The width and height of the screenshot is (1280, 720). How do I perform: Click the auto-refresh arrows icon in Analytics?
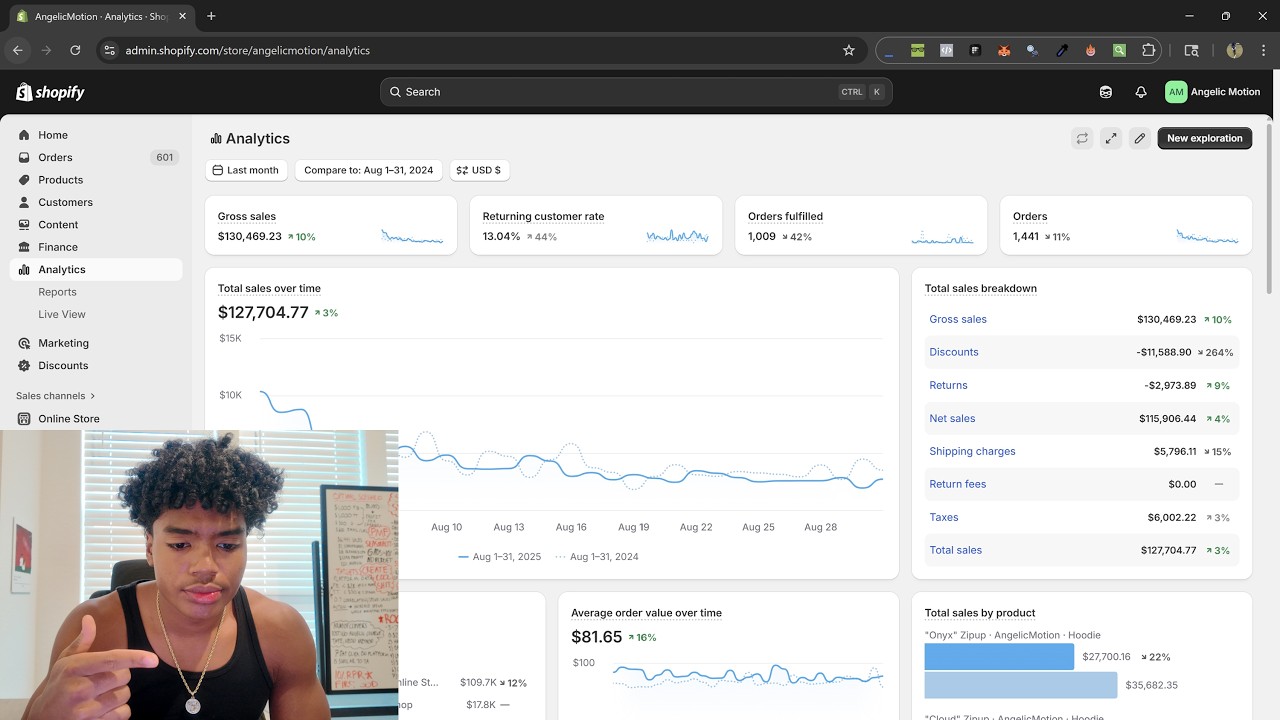[1082, 139]
